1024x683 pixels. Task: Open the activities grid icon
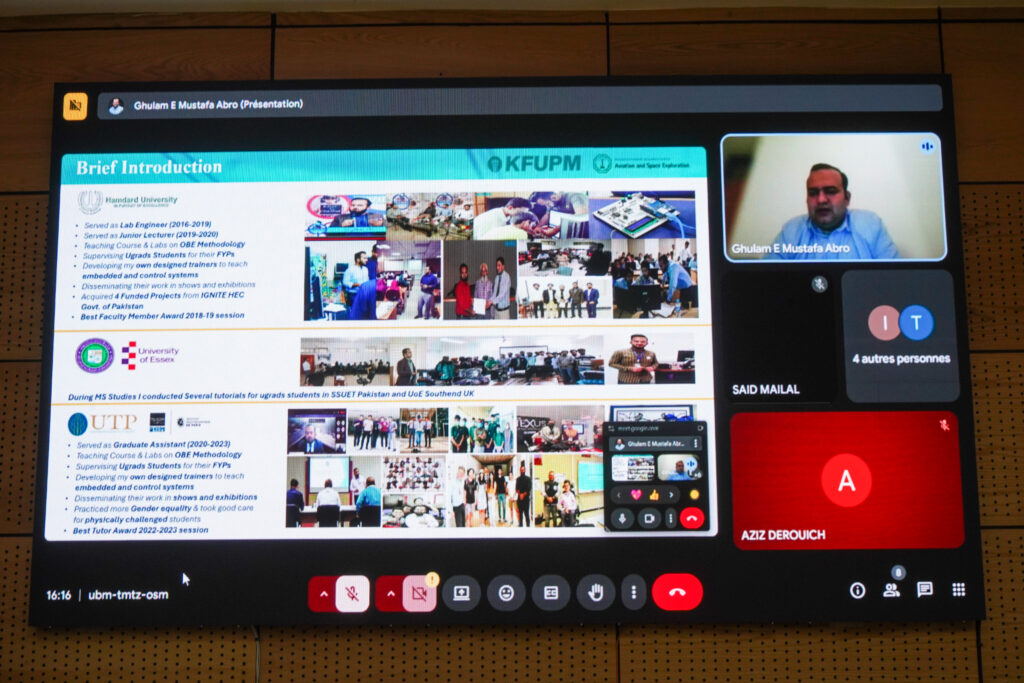click(959, 590)
